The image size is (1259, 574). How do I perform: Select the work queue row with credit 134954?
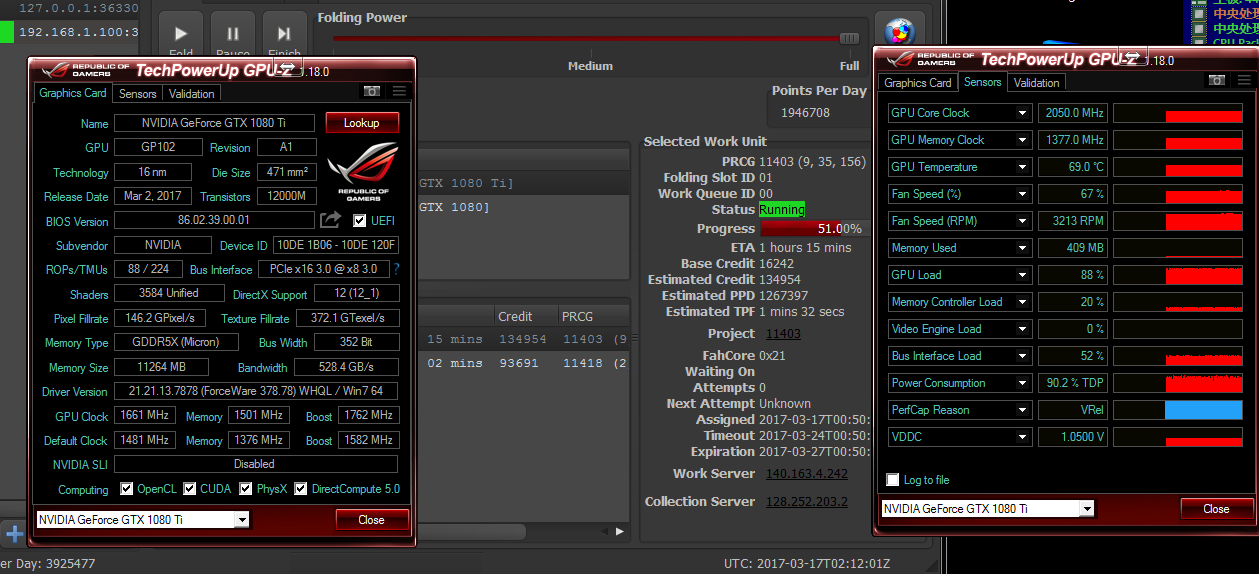[525, 339]
